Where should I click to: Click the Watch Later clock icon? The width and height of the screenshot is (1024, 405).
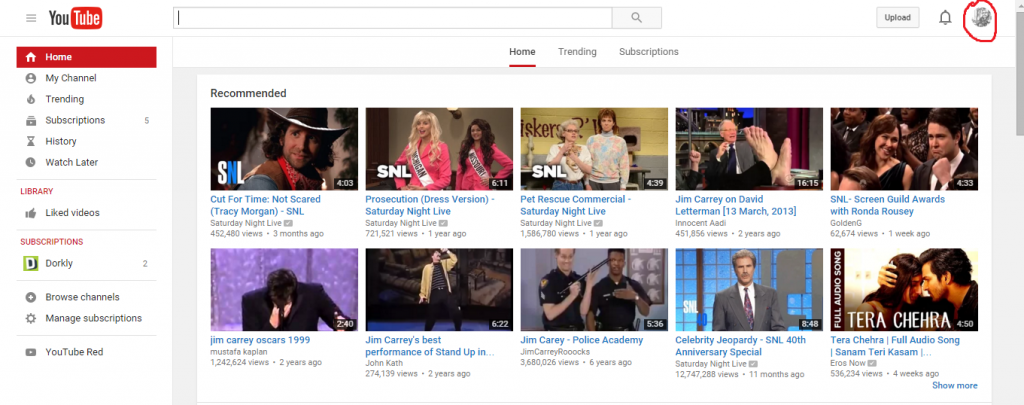30,162
